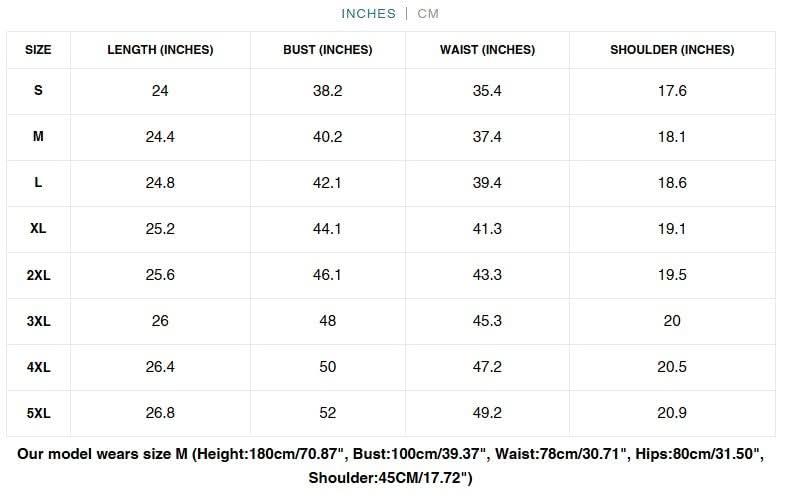Select the size L row label
Image resolution: width=786 pixels, height=499 pixels.
[38, 183]
